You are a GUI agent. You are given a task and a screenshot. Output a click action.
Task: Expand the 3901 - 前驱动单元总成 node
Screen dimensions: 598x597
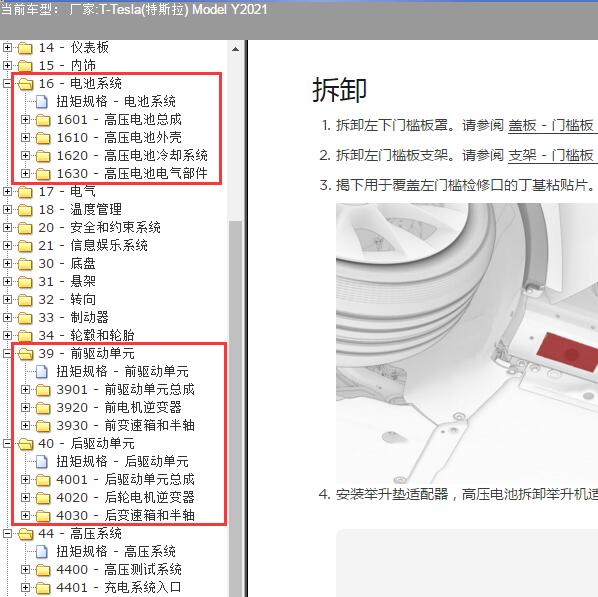point(25,389)
